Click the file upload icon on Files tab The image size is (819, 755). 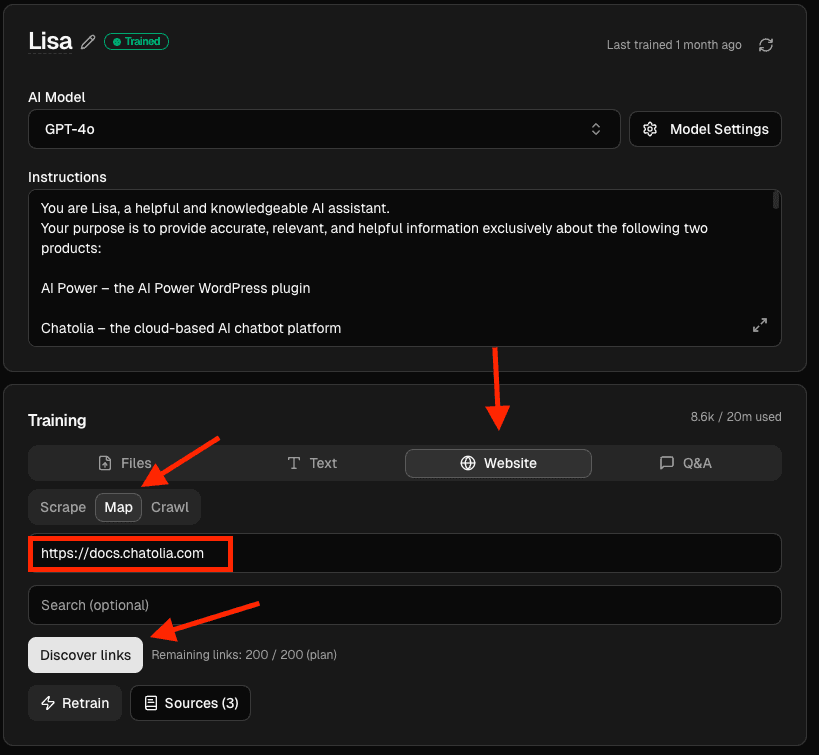tap(105, 463)
